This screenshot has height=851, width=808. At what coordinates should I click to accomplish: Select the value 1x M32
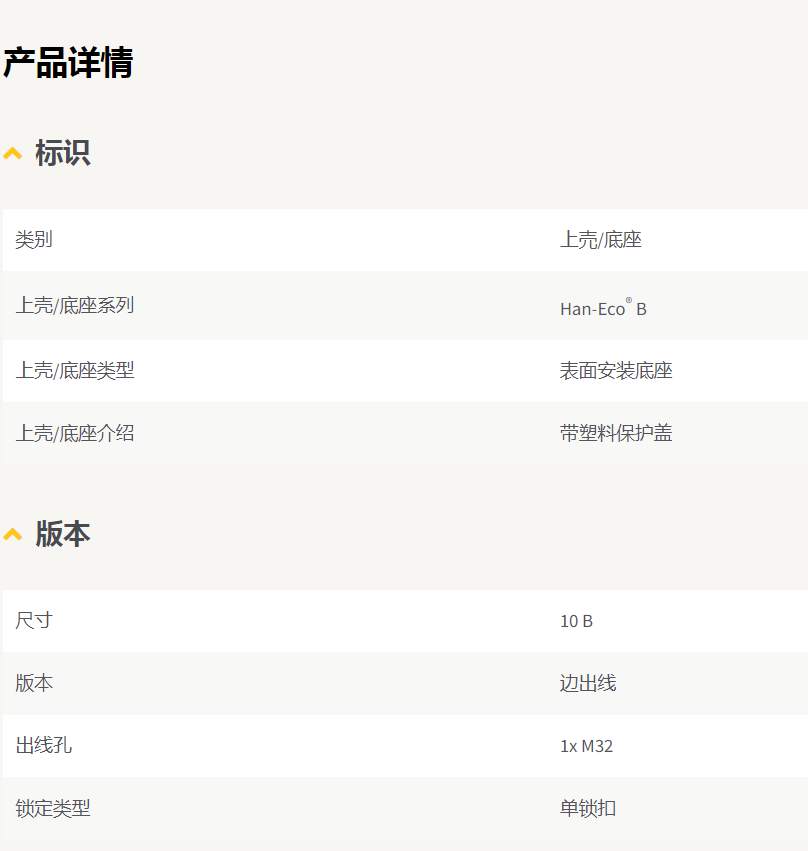(587, 746)
